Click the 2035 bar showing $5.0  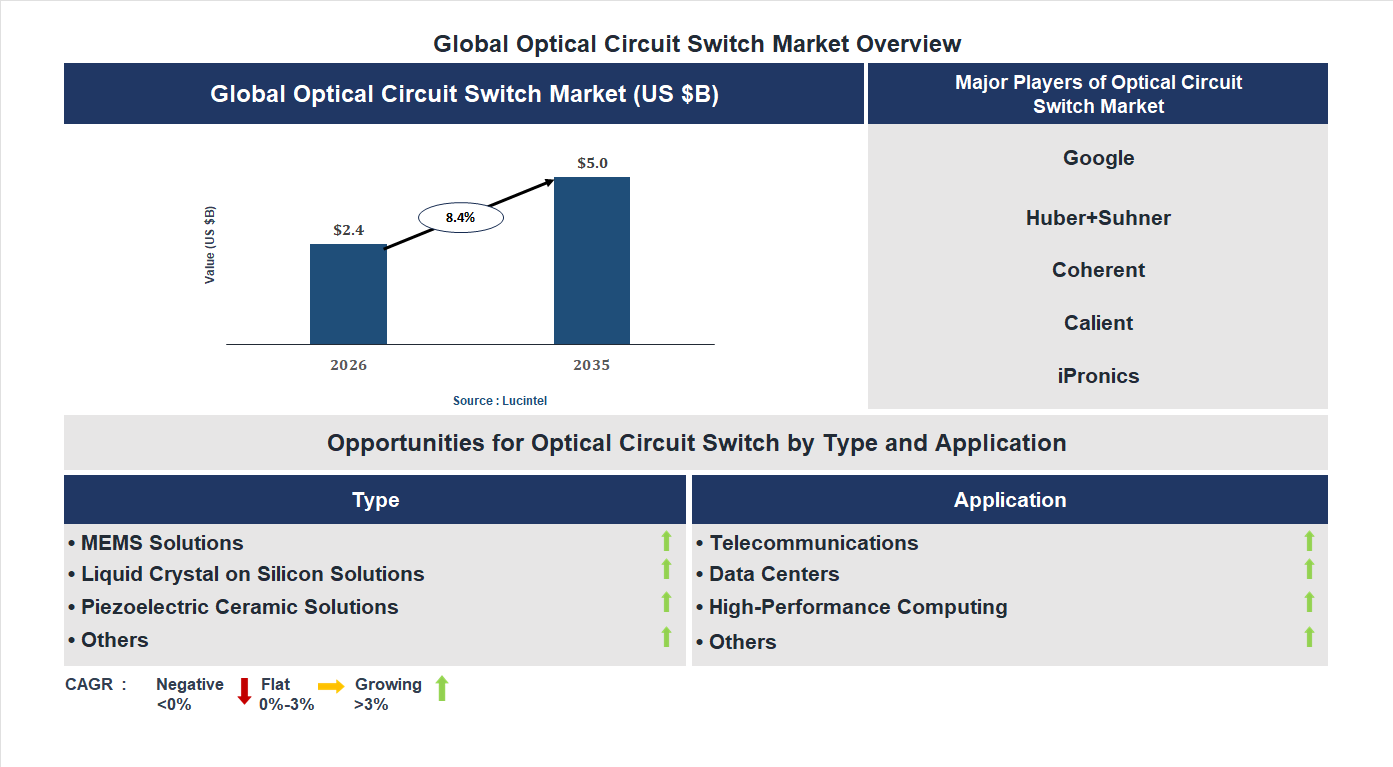(591, 260)
